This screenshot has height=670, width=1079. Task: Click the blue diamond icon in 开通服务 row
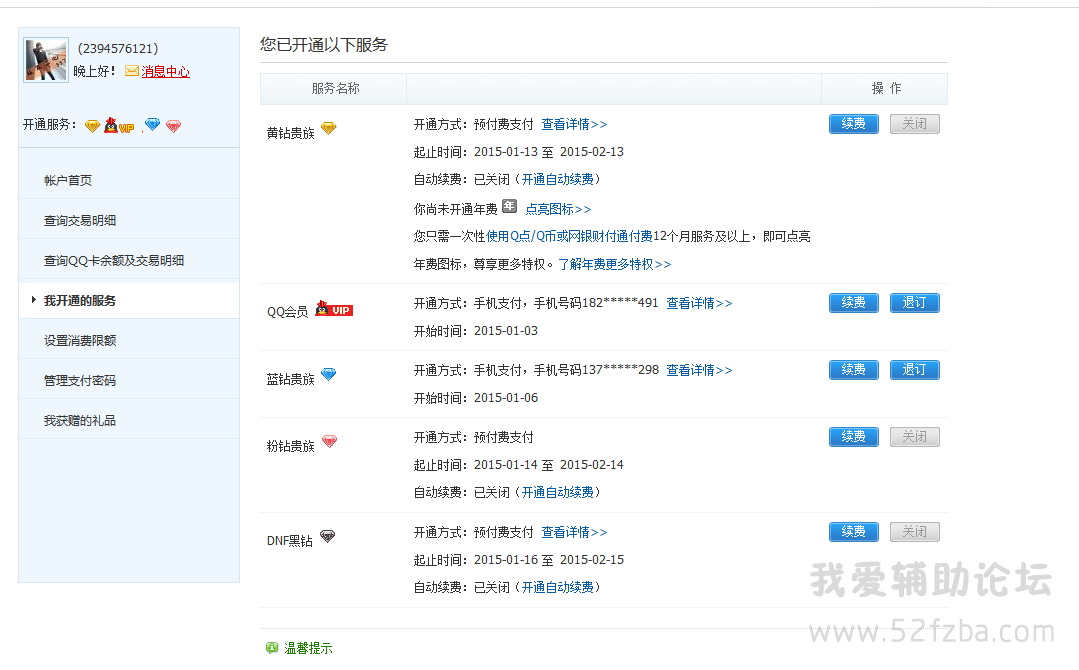point(152,125)
